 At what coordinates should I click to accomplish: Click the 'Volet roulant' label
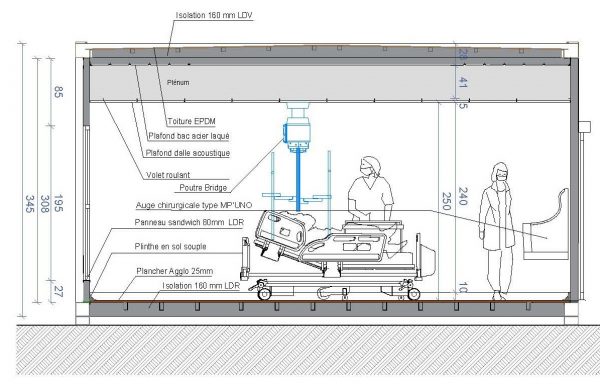[x=168, y=175]
